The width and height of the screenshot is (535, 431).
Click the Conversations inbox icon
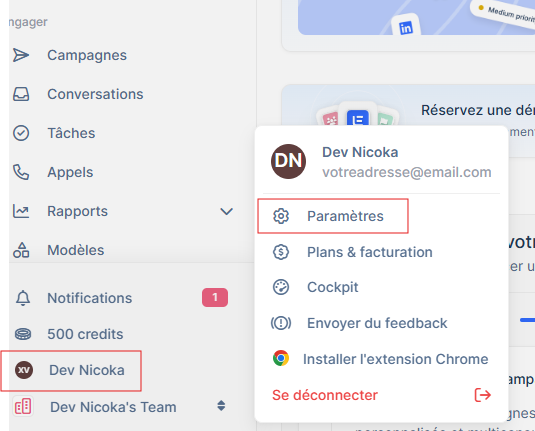tap(21, 94)
